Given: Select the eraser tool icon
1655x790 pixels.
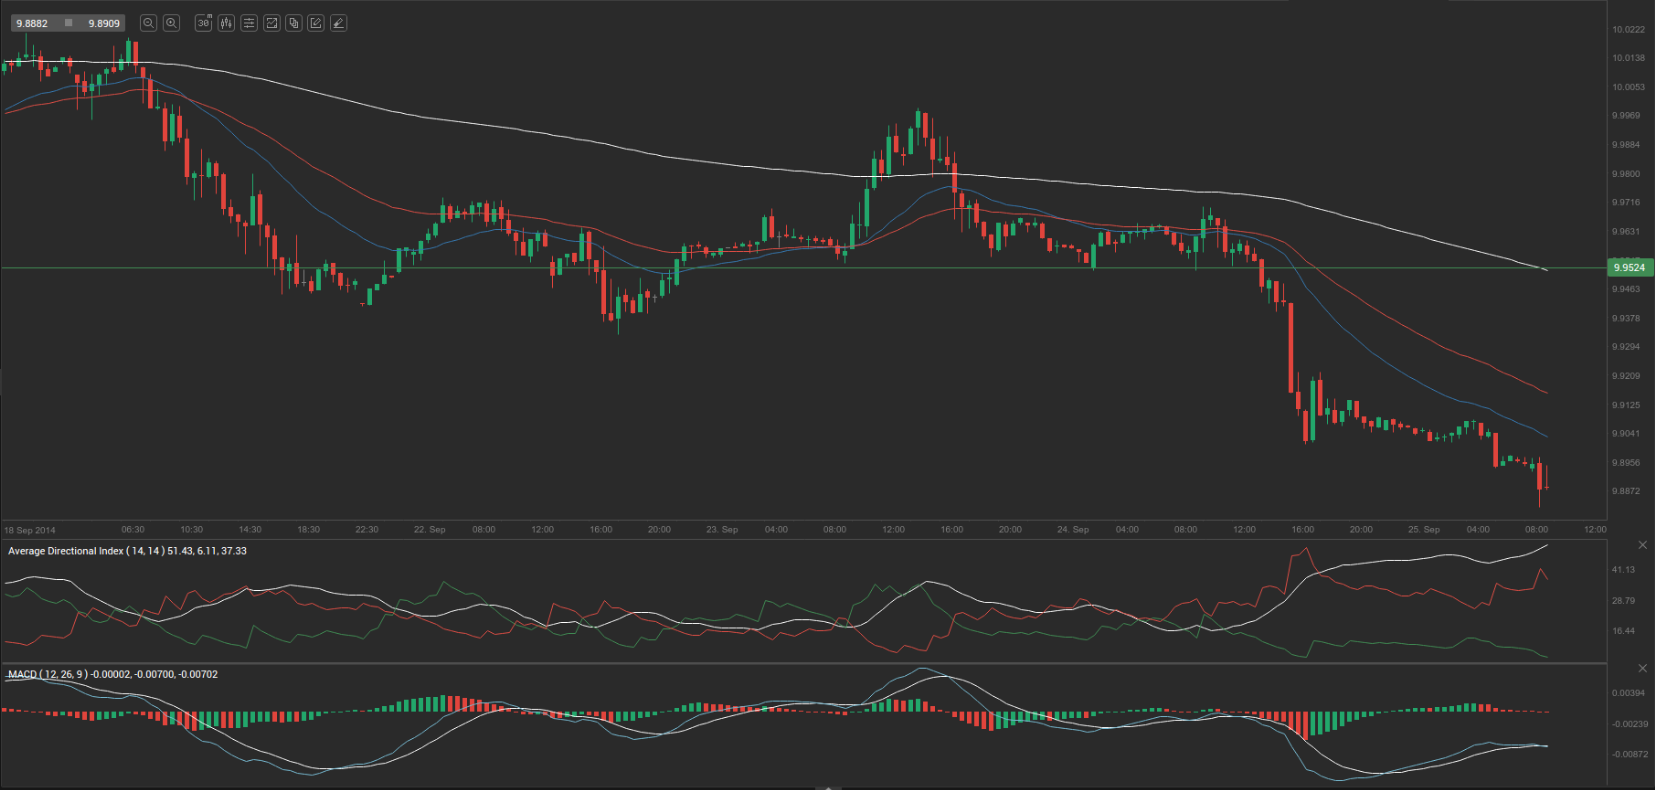Looking at the screenshot, I should click(339, 23).
